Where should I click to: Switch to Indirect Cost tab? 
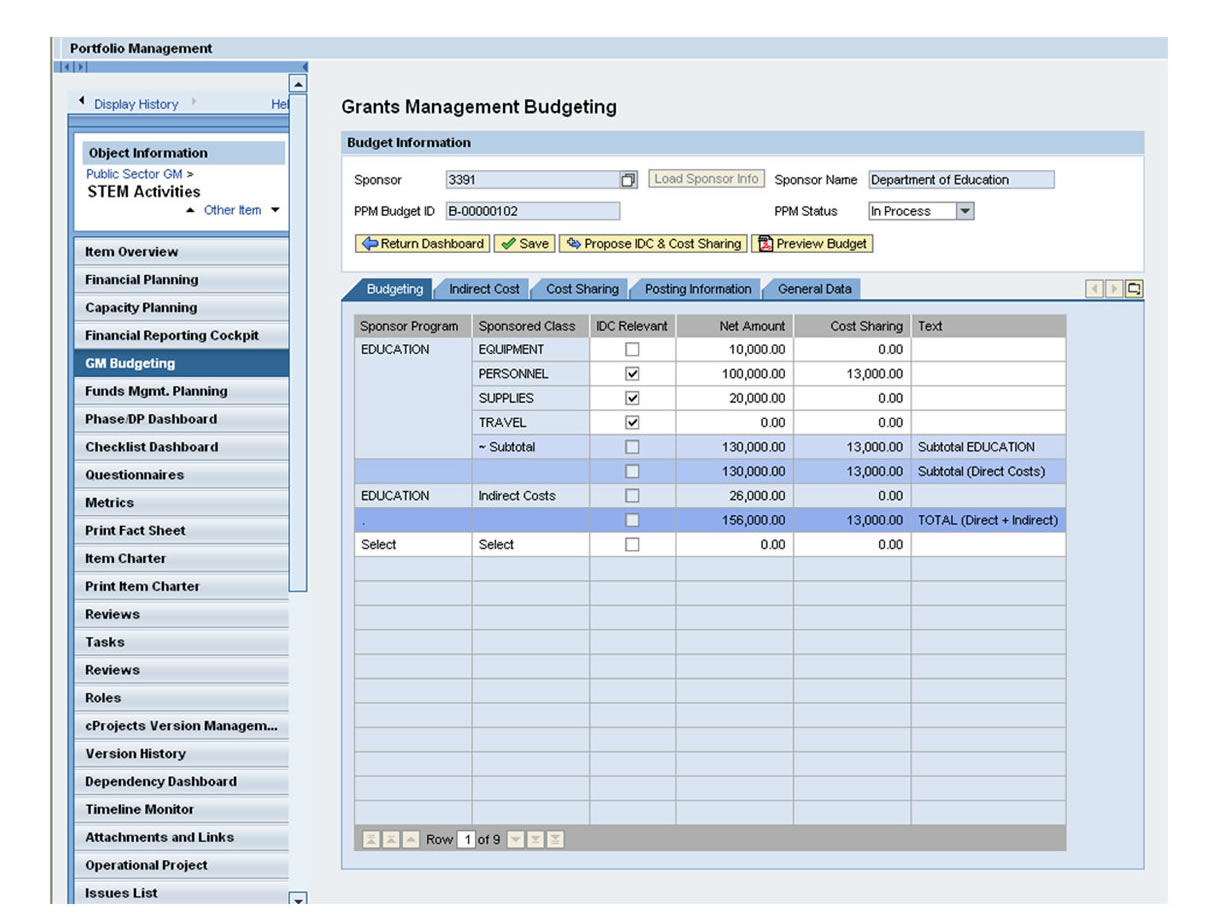tap(484, 290)
